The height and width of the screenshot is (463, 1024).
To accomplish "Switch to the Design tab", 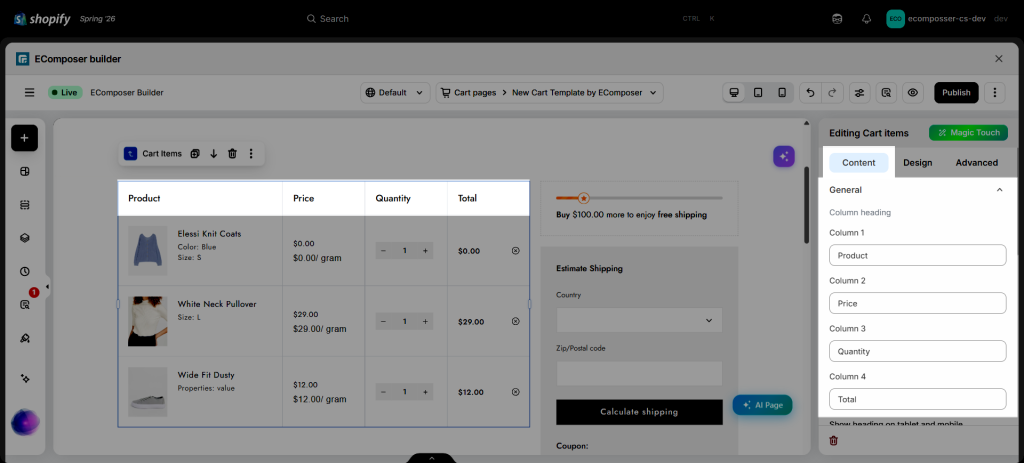I will 918,163.
